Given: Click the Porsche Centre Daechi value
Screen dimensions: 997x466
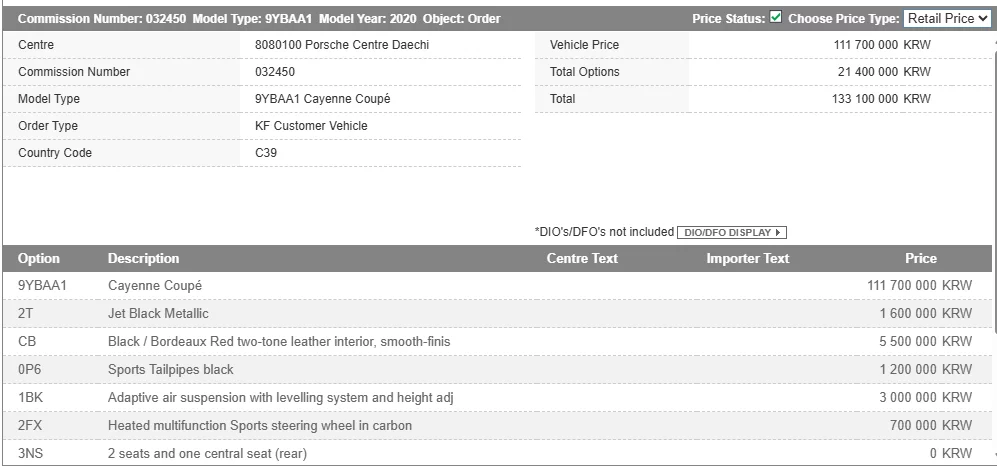Looking at the screenshot, I should point(343,45).
